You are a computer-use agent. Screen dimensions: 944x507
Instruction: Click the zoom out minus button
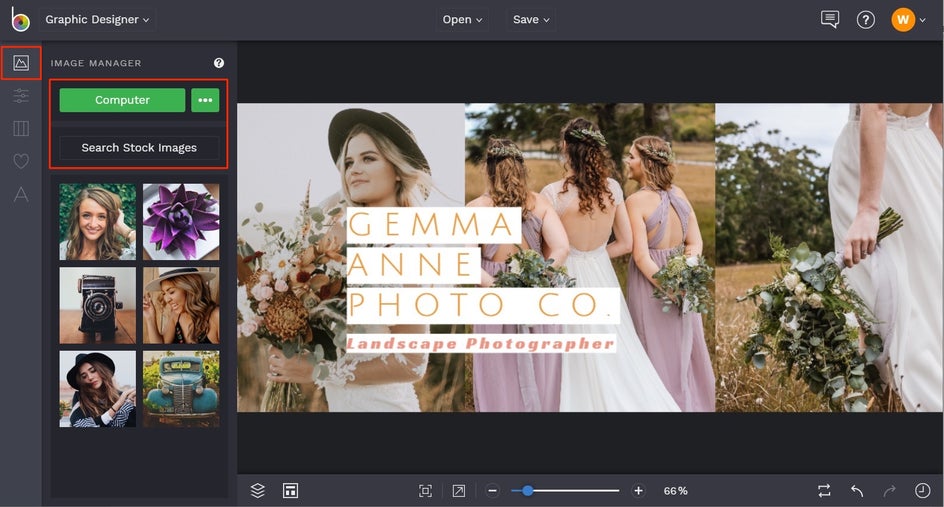tap(493, 490)
